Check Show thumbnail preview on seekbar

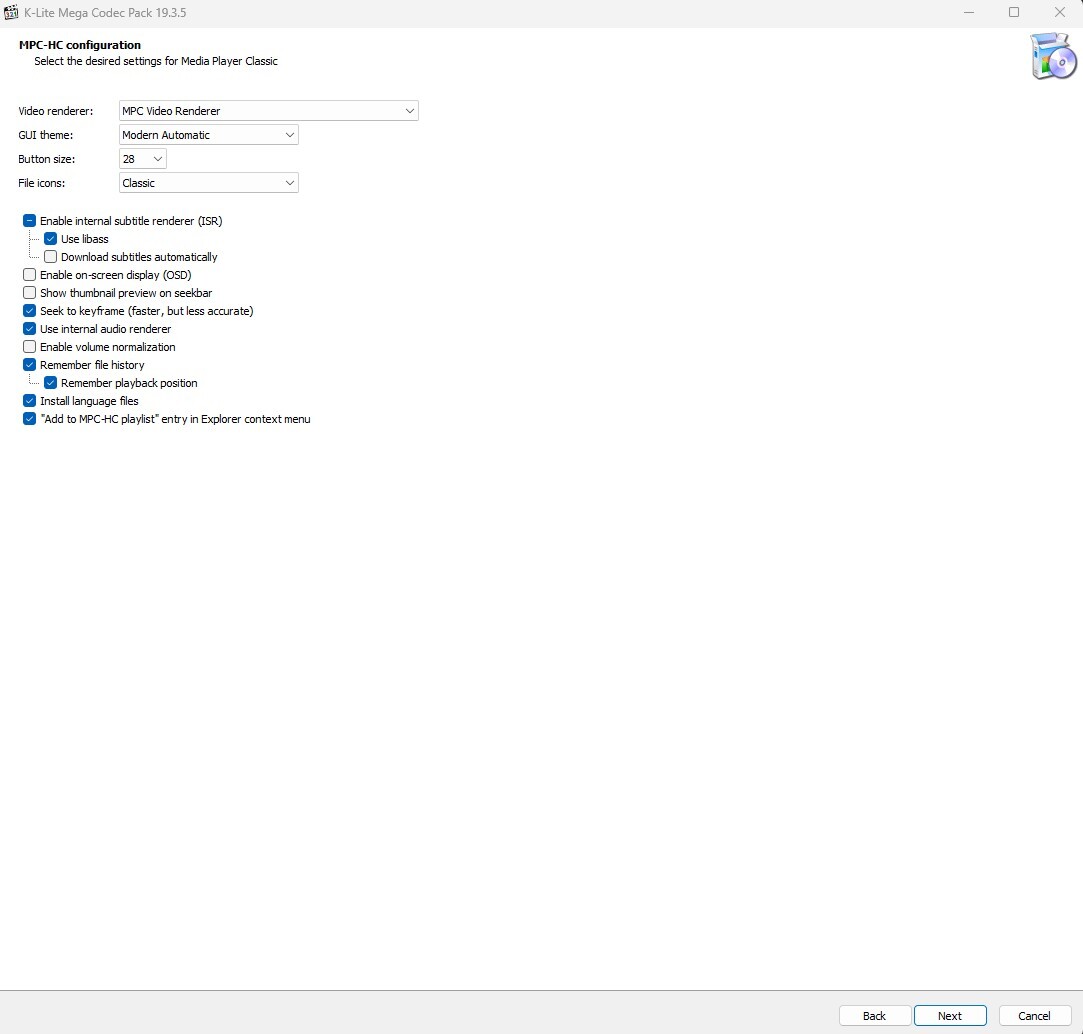(30, 293)
